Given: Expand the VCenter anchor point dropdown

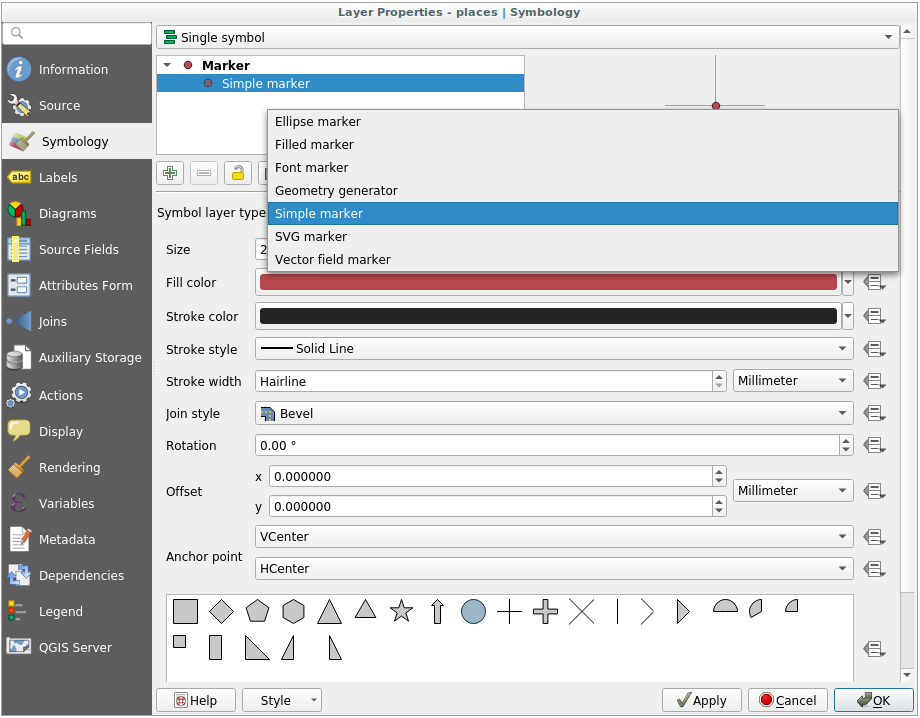Looking at the screenshot, I should (x=554, y=537).
